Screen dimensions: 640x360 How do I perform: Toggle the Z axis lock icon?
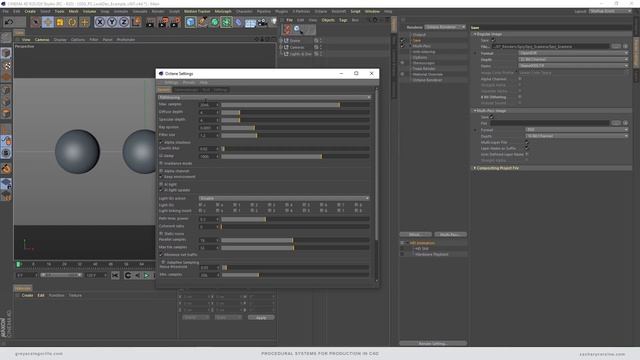[124, 22]
